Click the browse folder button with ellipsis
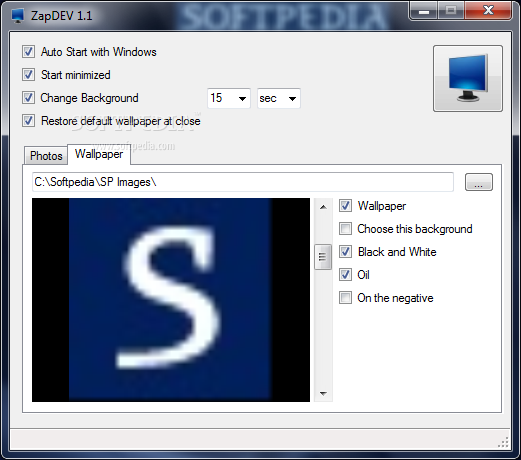This screenshot has width=521, height=460. [479, 182]
